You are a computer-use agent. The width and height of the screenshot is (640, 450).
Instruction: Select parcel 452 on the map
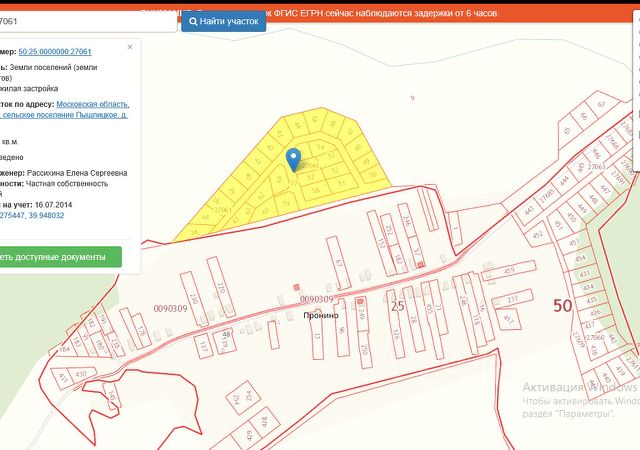tap(538, 237)
